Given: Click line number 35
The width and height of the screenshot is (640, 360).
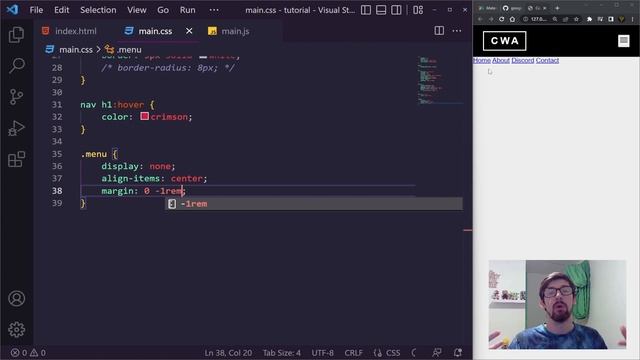Looking at the screenshot, I should pos(57,154).
